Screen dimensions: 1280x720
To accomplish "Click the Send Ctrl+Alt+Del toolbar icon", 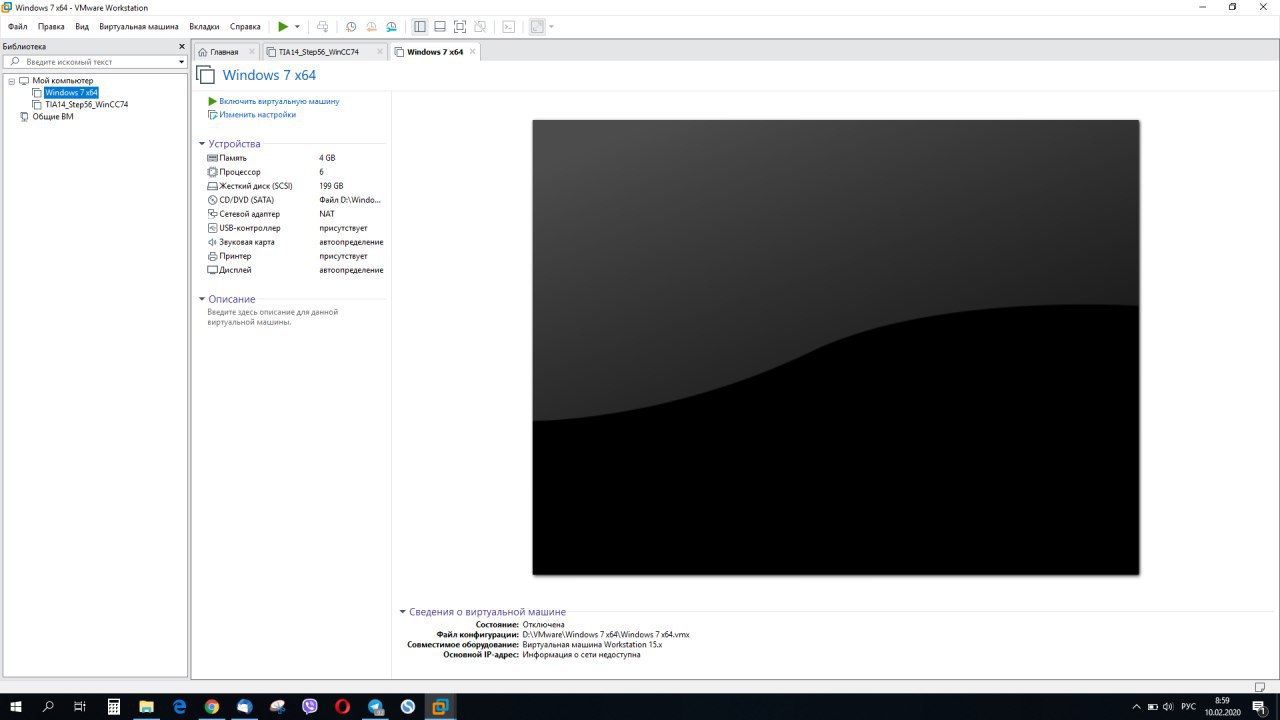I will click(x=322, y=26).
